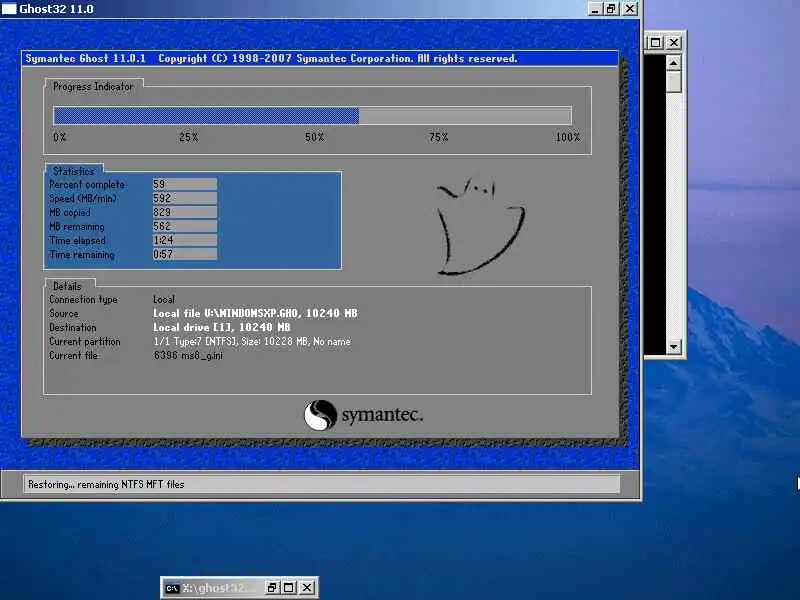
Task: Click the X:\ghost32 minimized window cmd icon
Action: point(172,588)
